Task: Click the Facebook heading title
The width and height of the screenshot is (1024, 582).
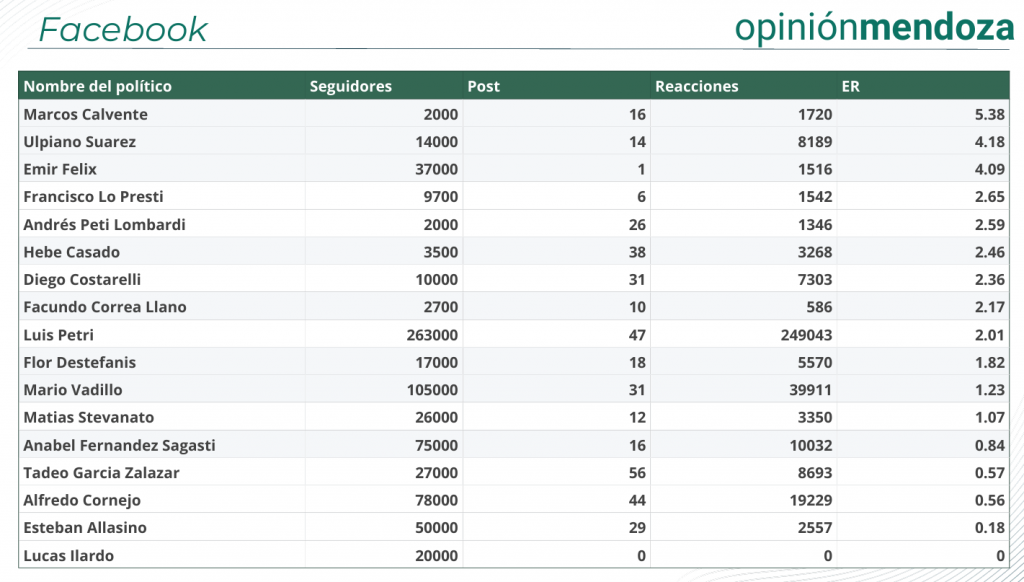Action: coord(123,29)
